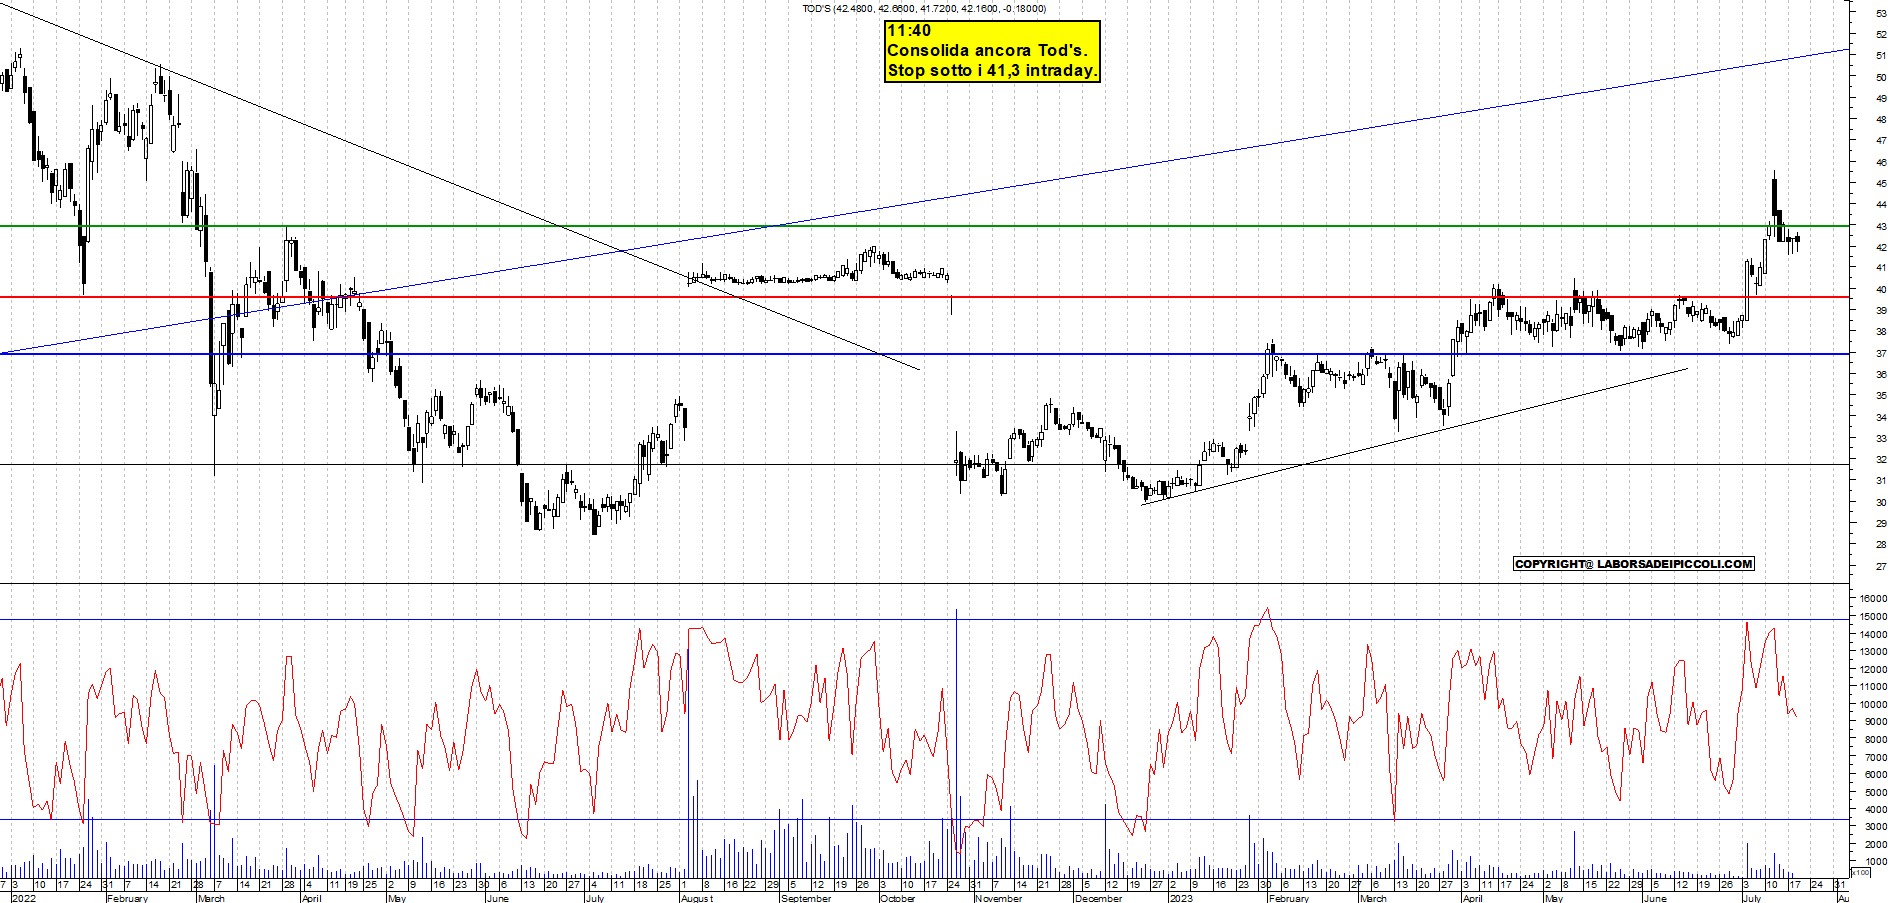
Task: Click the 'November' month label on time axis
Action: pos(999,898)
